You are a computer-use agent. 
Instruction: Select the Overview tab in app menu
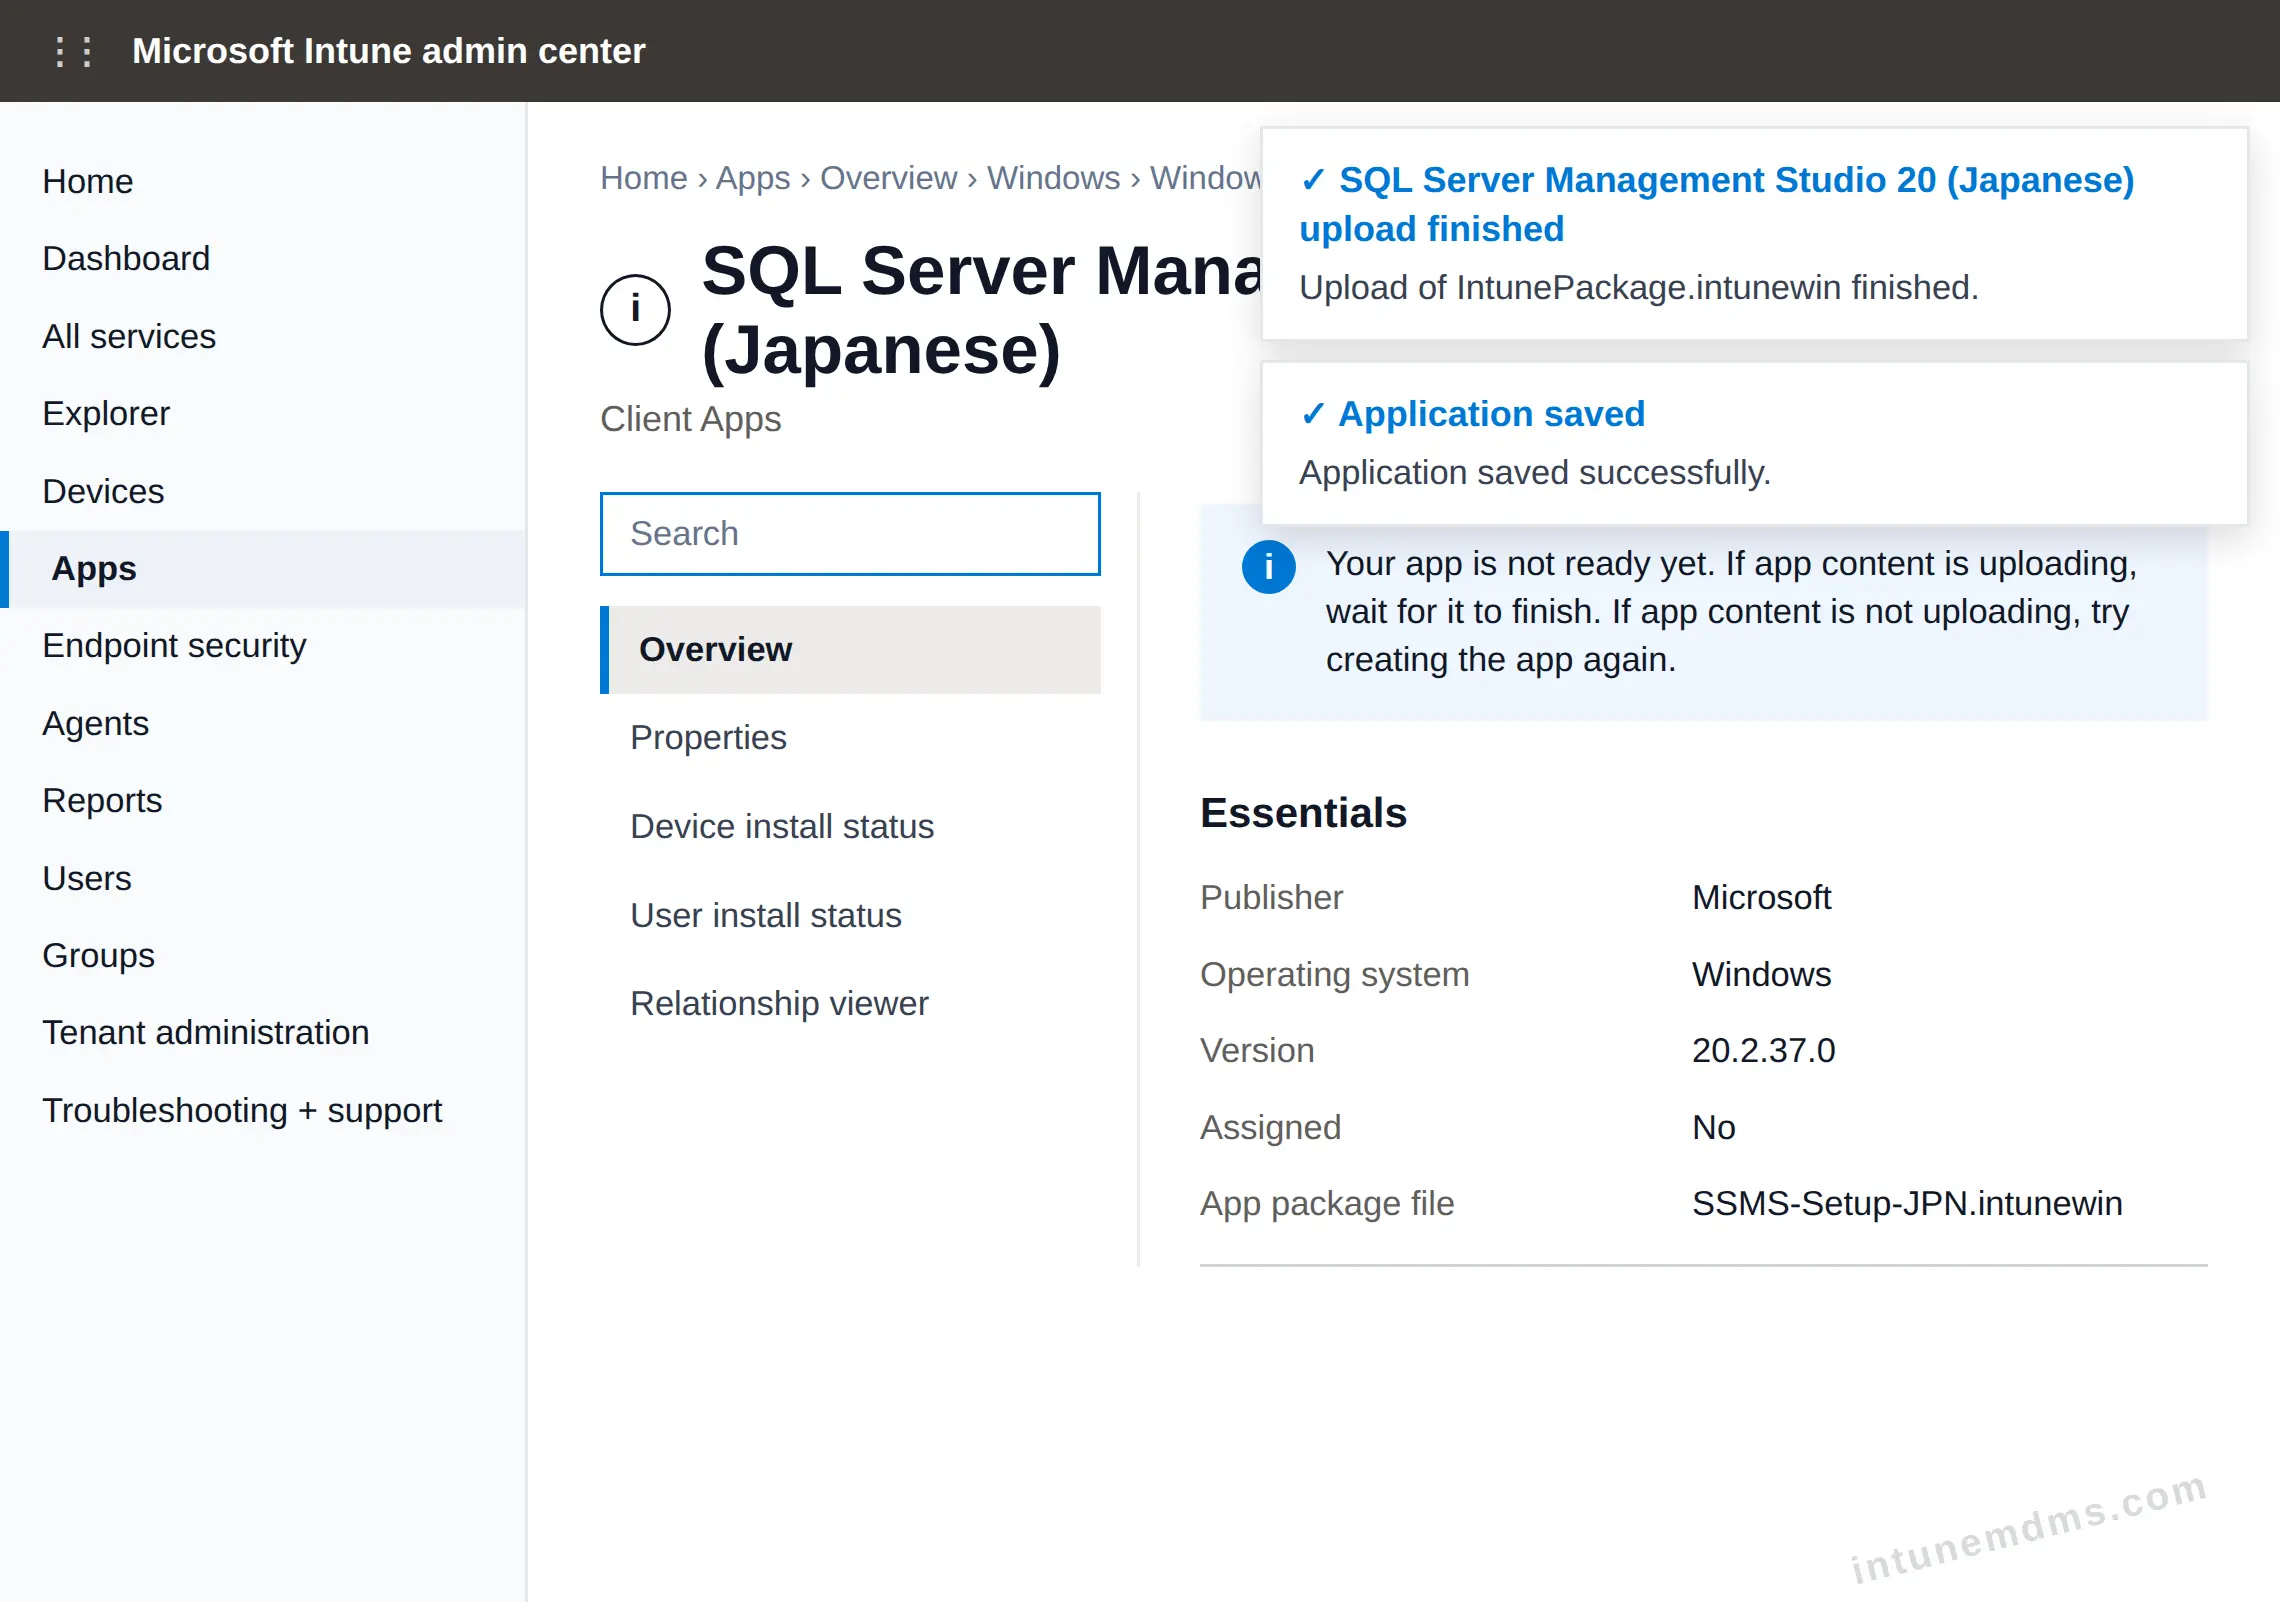point(850,650)
